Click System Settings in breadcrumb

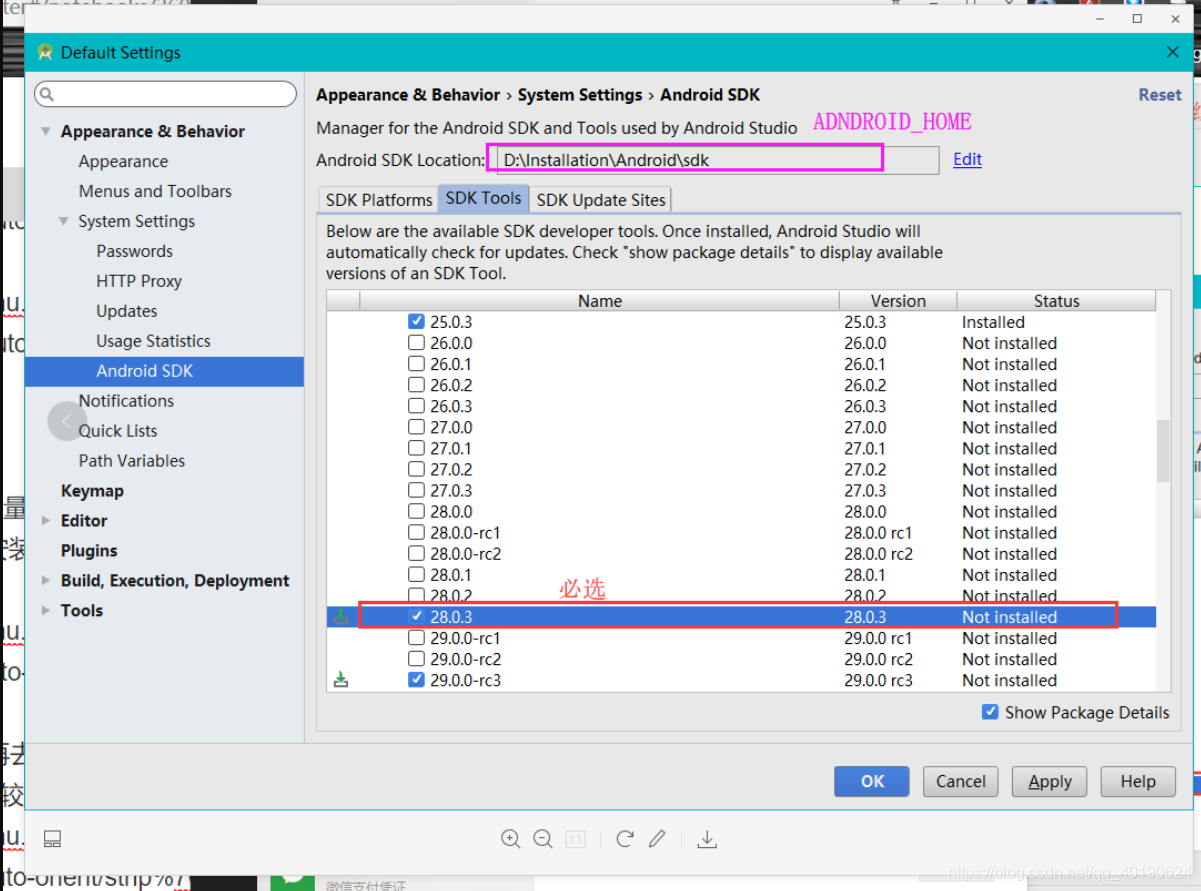coord(580,95)
